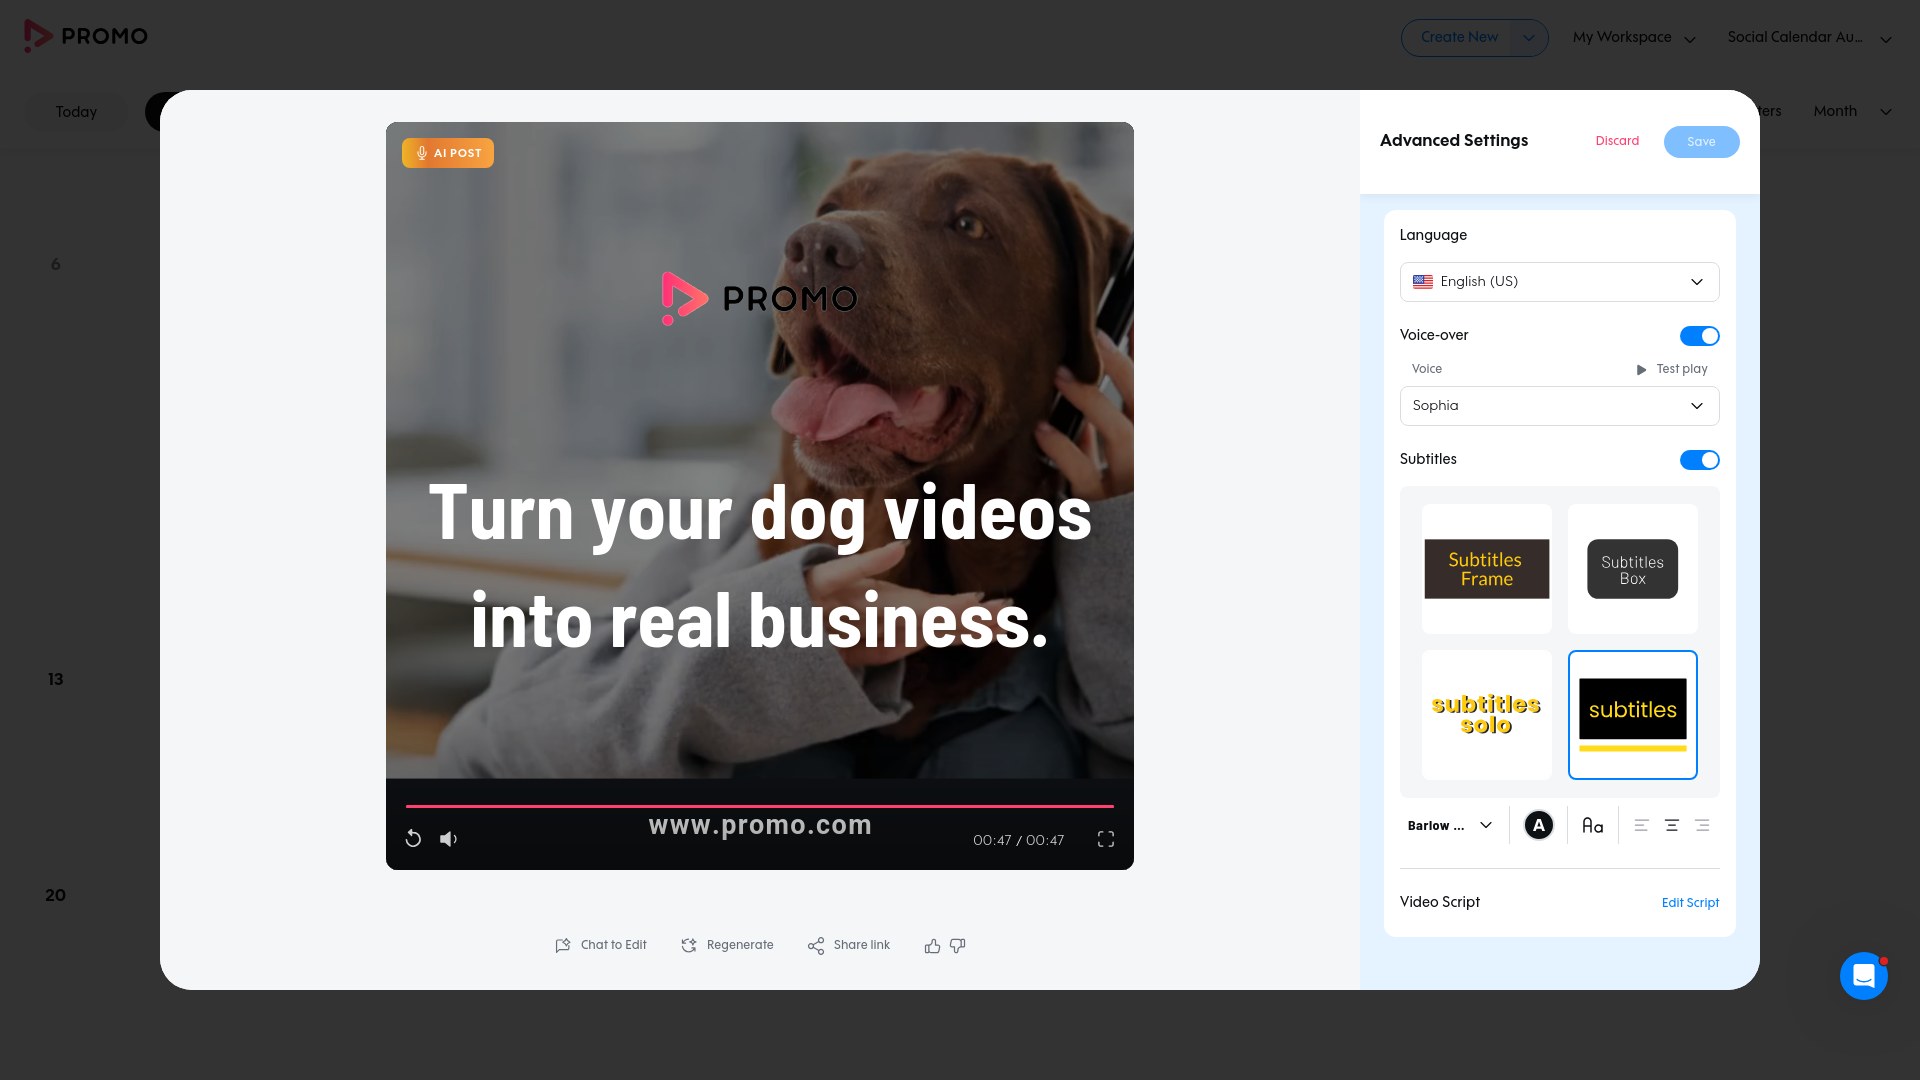The width and height of the screenshot is (1920, 1080).
Task: Open the Barlow font dropdown
Action: point(1450,826)
